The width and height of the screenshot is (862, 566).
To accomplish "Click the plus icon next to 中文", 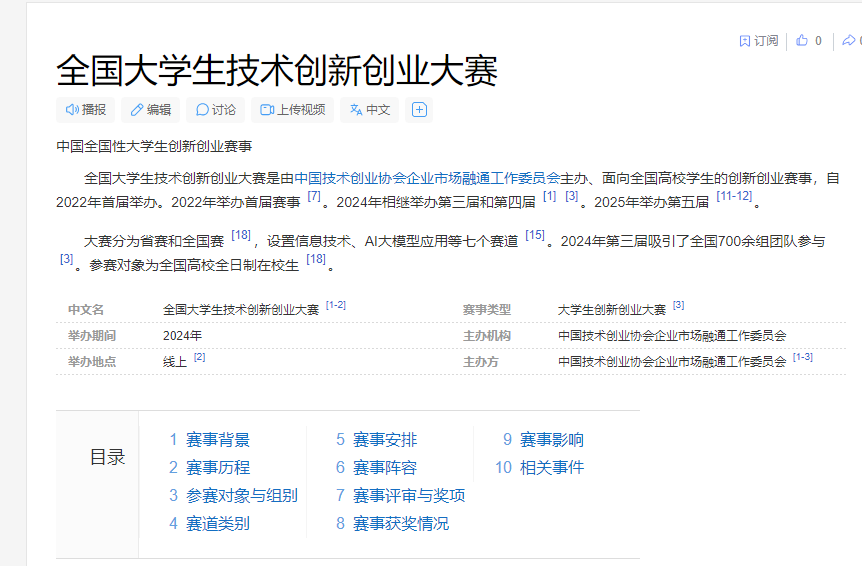I will pos(420,110).
